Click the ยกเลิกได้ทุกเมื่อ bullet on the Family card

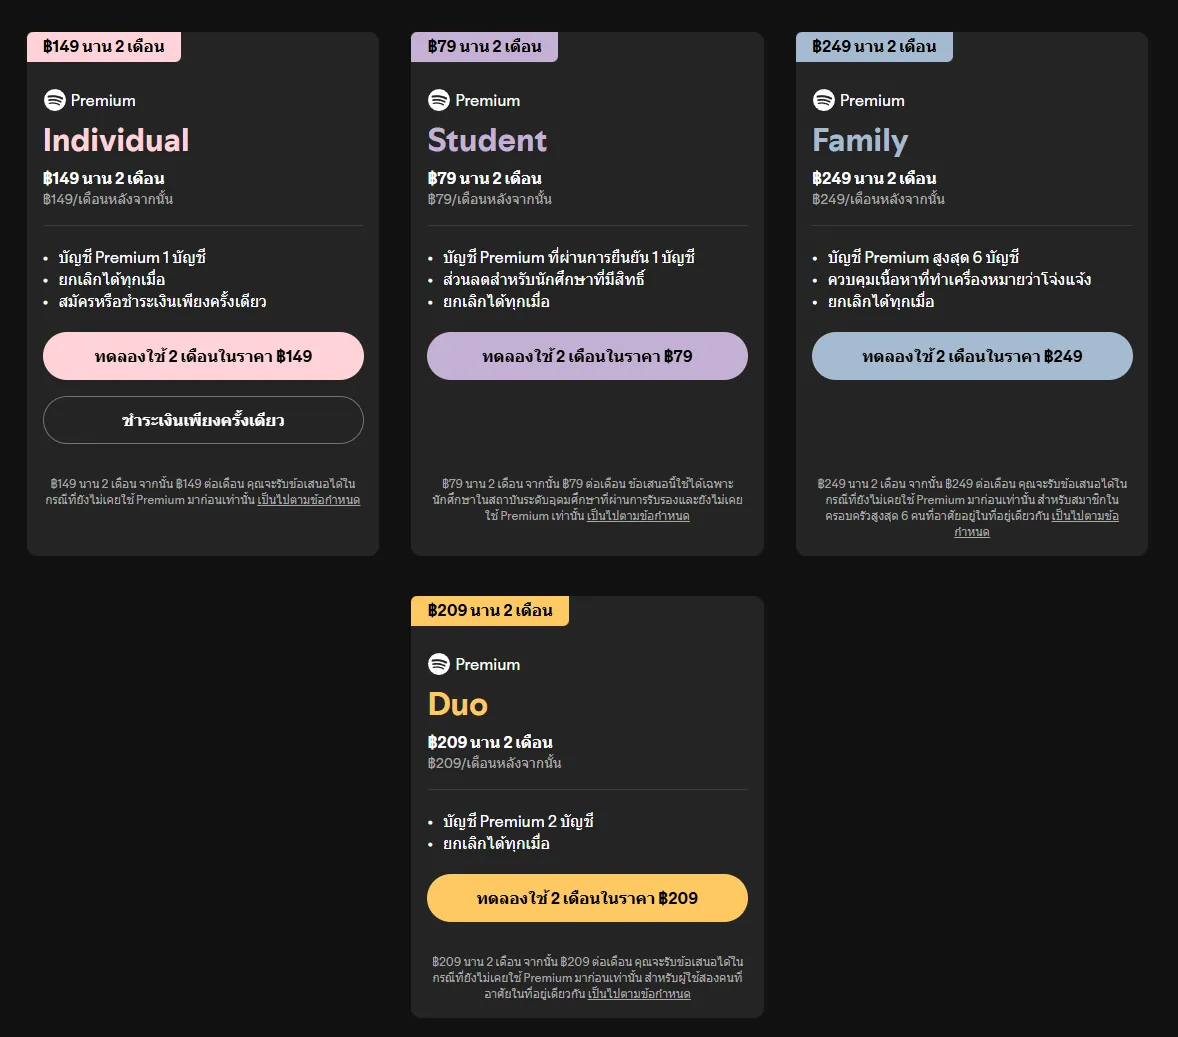(x=880, y=302)
